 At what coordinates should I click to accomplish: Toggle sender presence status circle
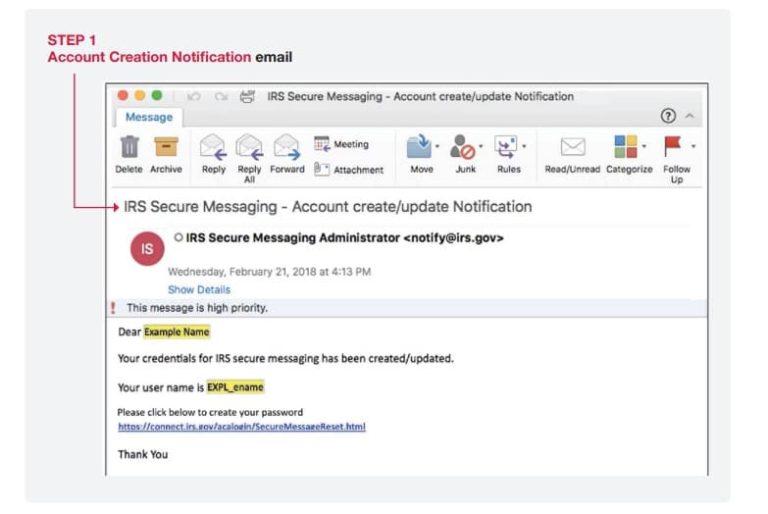click(x=178, y=238)
